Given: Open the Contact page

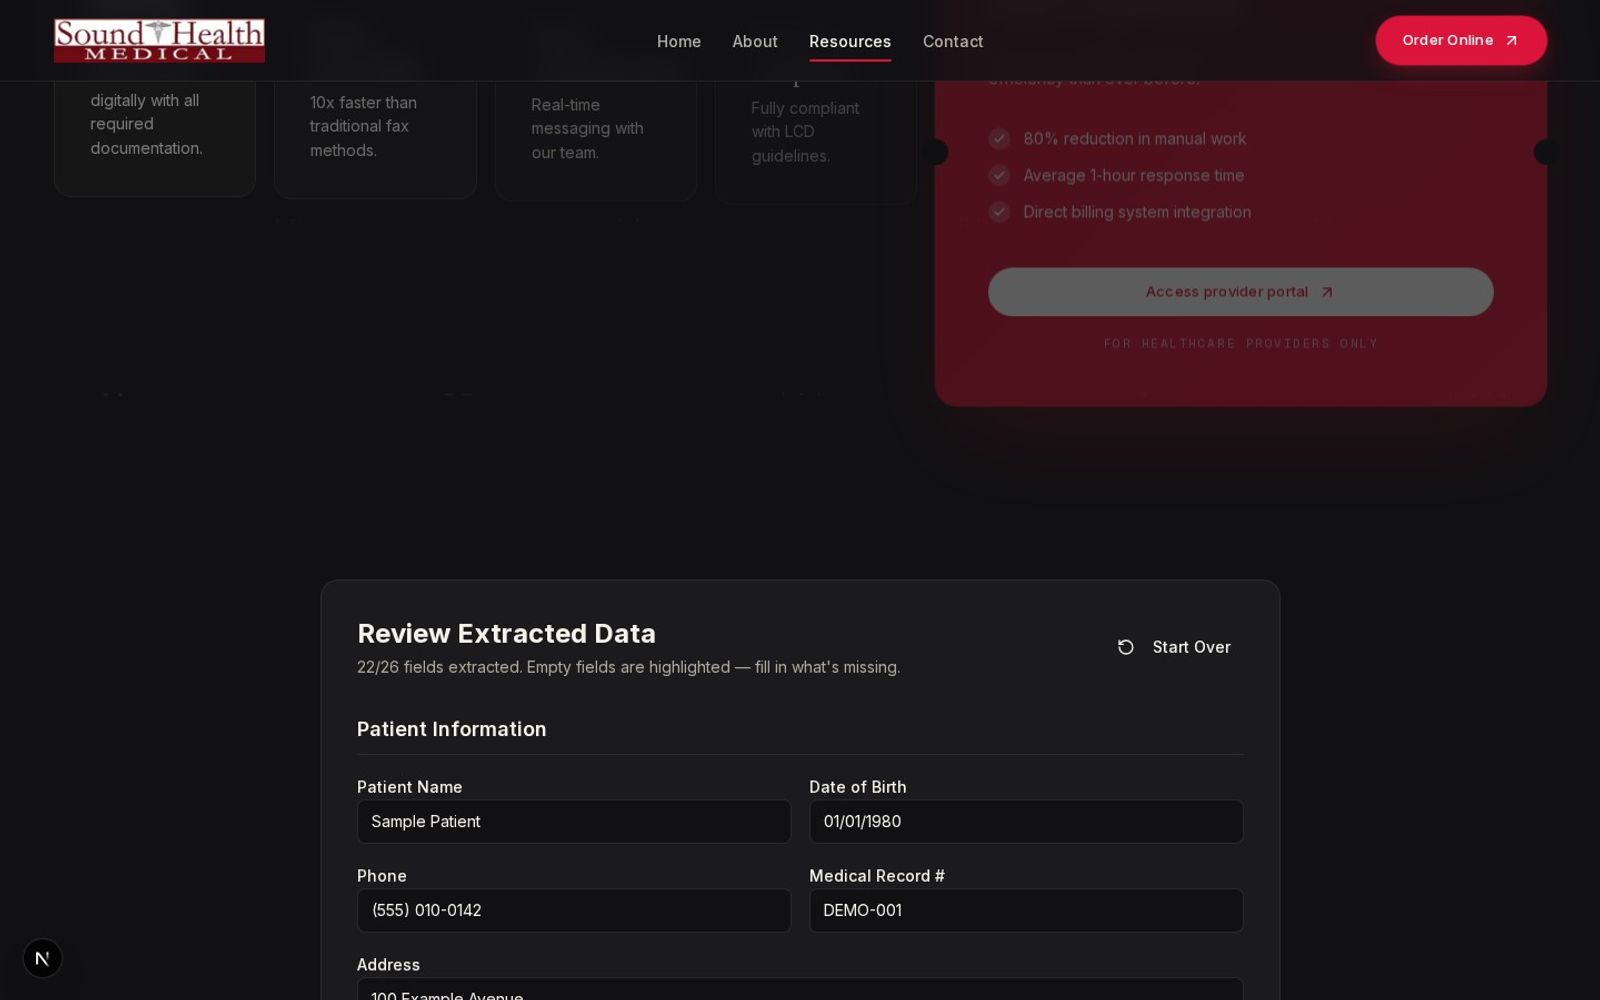Looking at the screenshot, I should pos(953,41).
